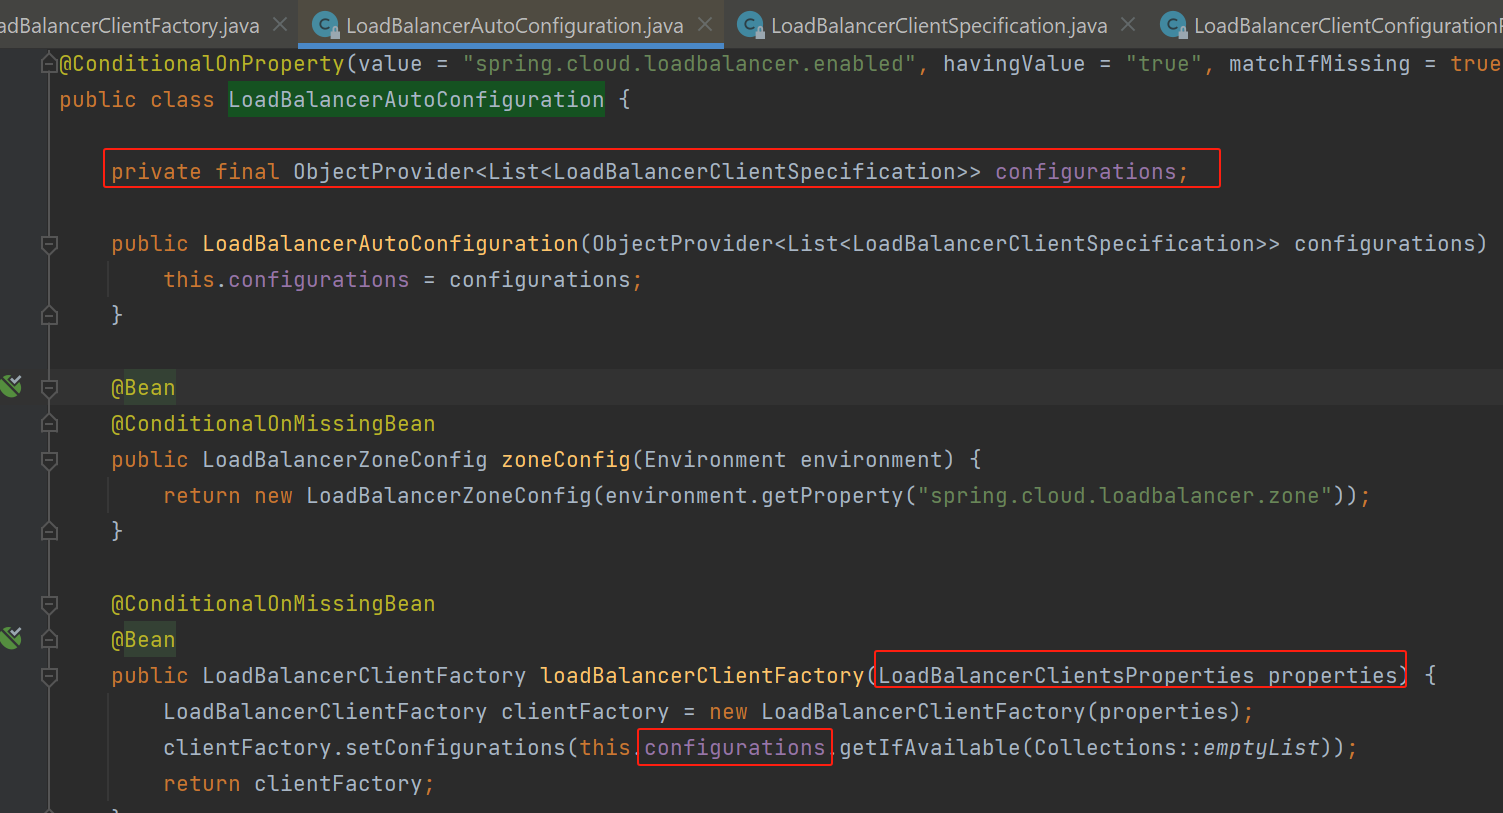Click class icon on LoadBalancerAutoConfiguration.java tab
Screen dimensions: 1503x813
(325, 25)
